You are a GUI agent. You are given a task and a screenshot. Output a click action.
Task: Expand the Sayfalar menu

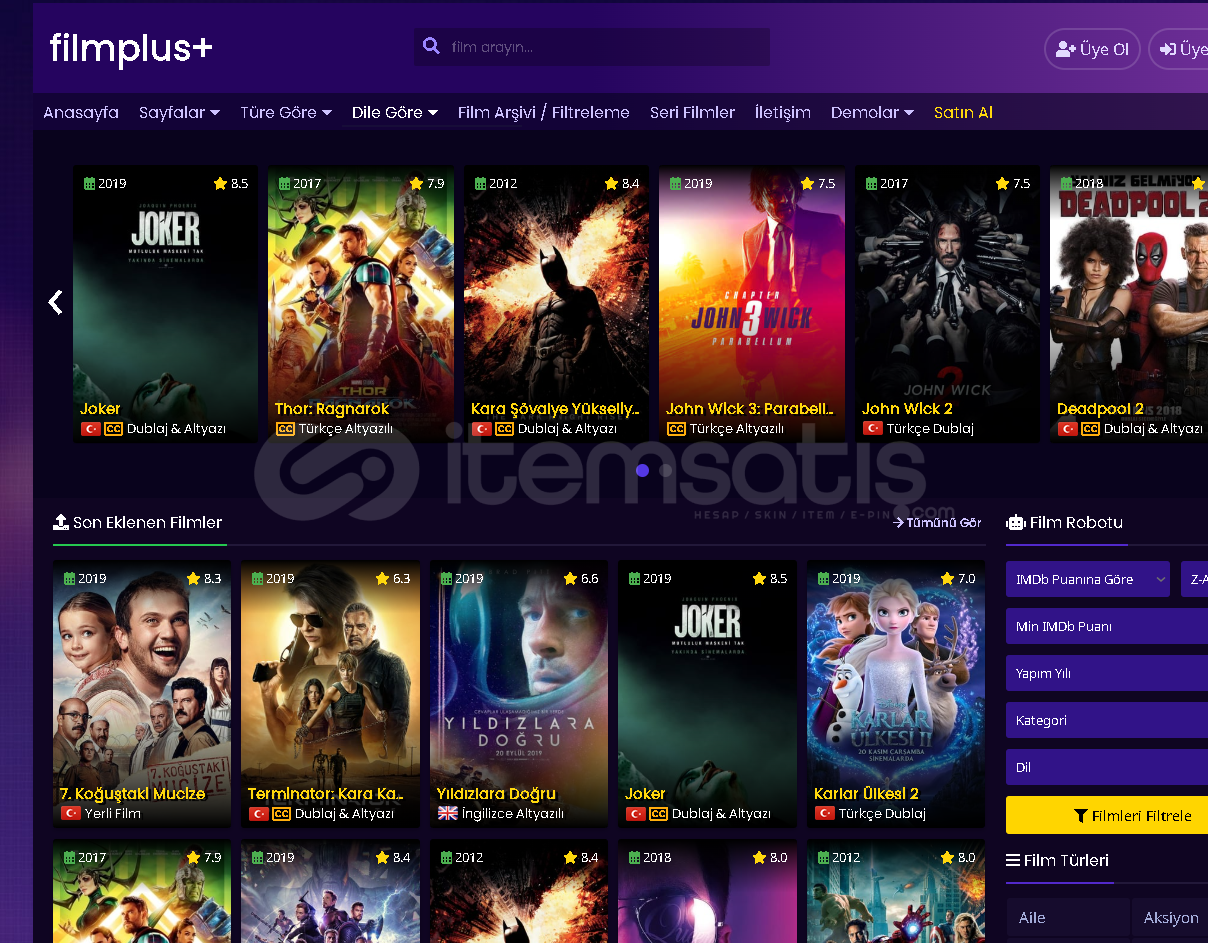click(179, 112)
